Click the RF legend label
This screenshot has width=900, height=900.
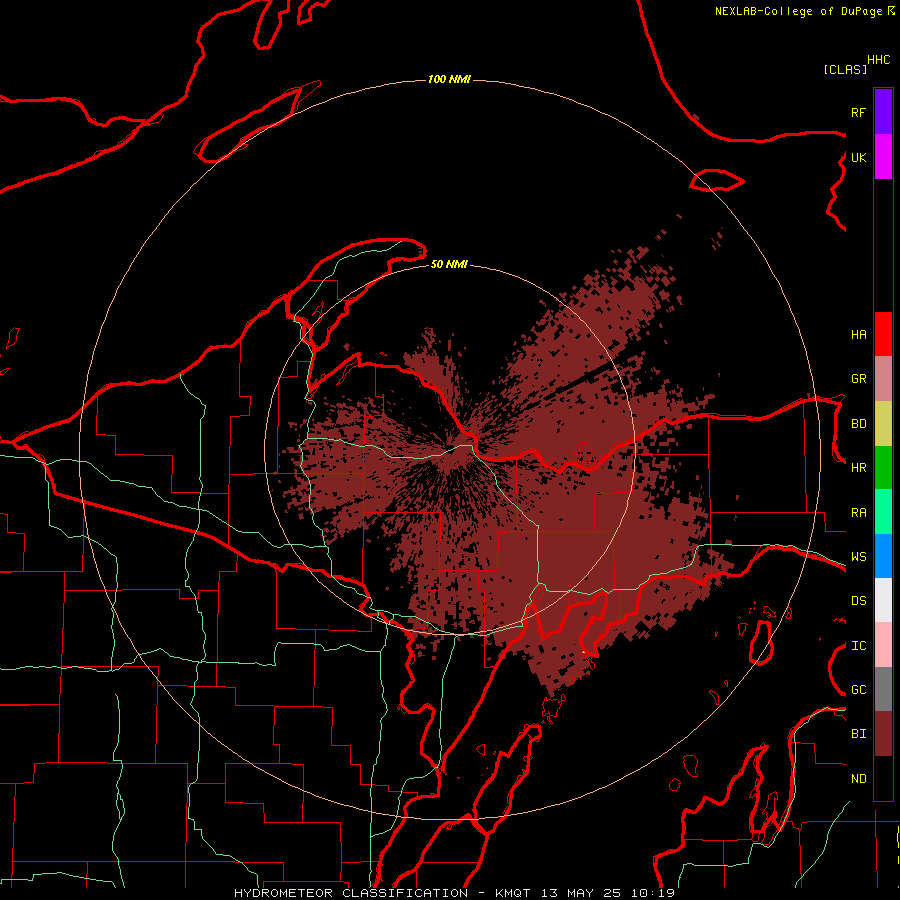pos(858,112)
